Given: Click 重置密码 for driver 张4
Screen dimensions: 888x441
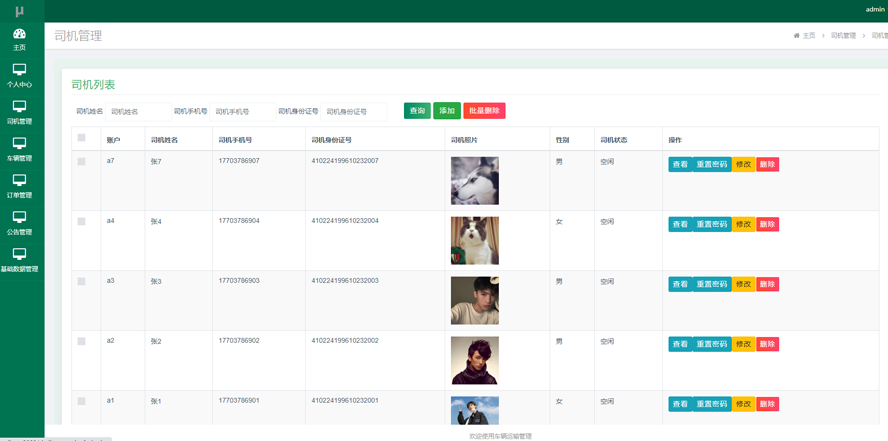Looking at the screenshot, I should pos(712,224).
